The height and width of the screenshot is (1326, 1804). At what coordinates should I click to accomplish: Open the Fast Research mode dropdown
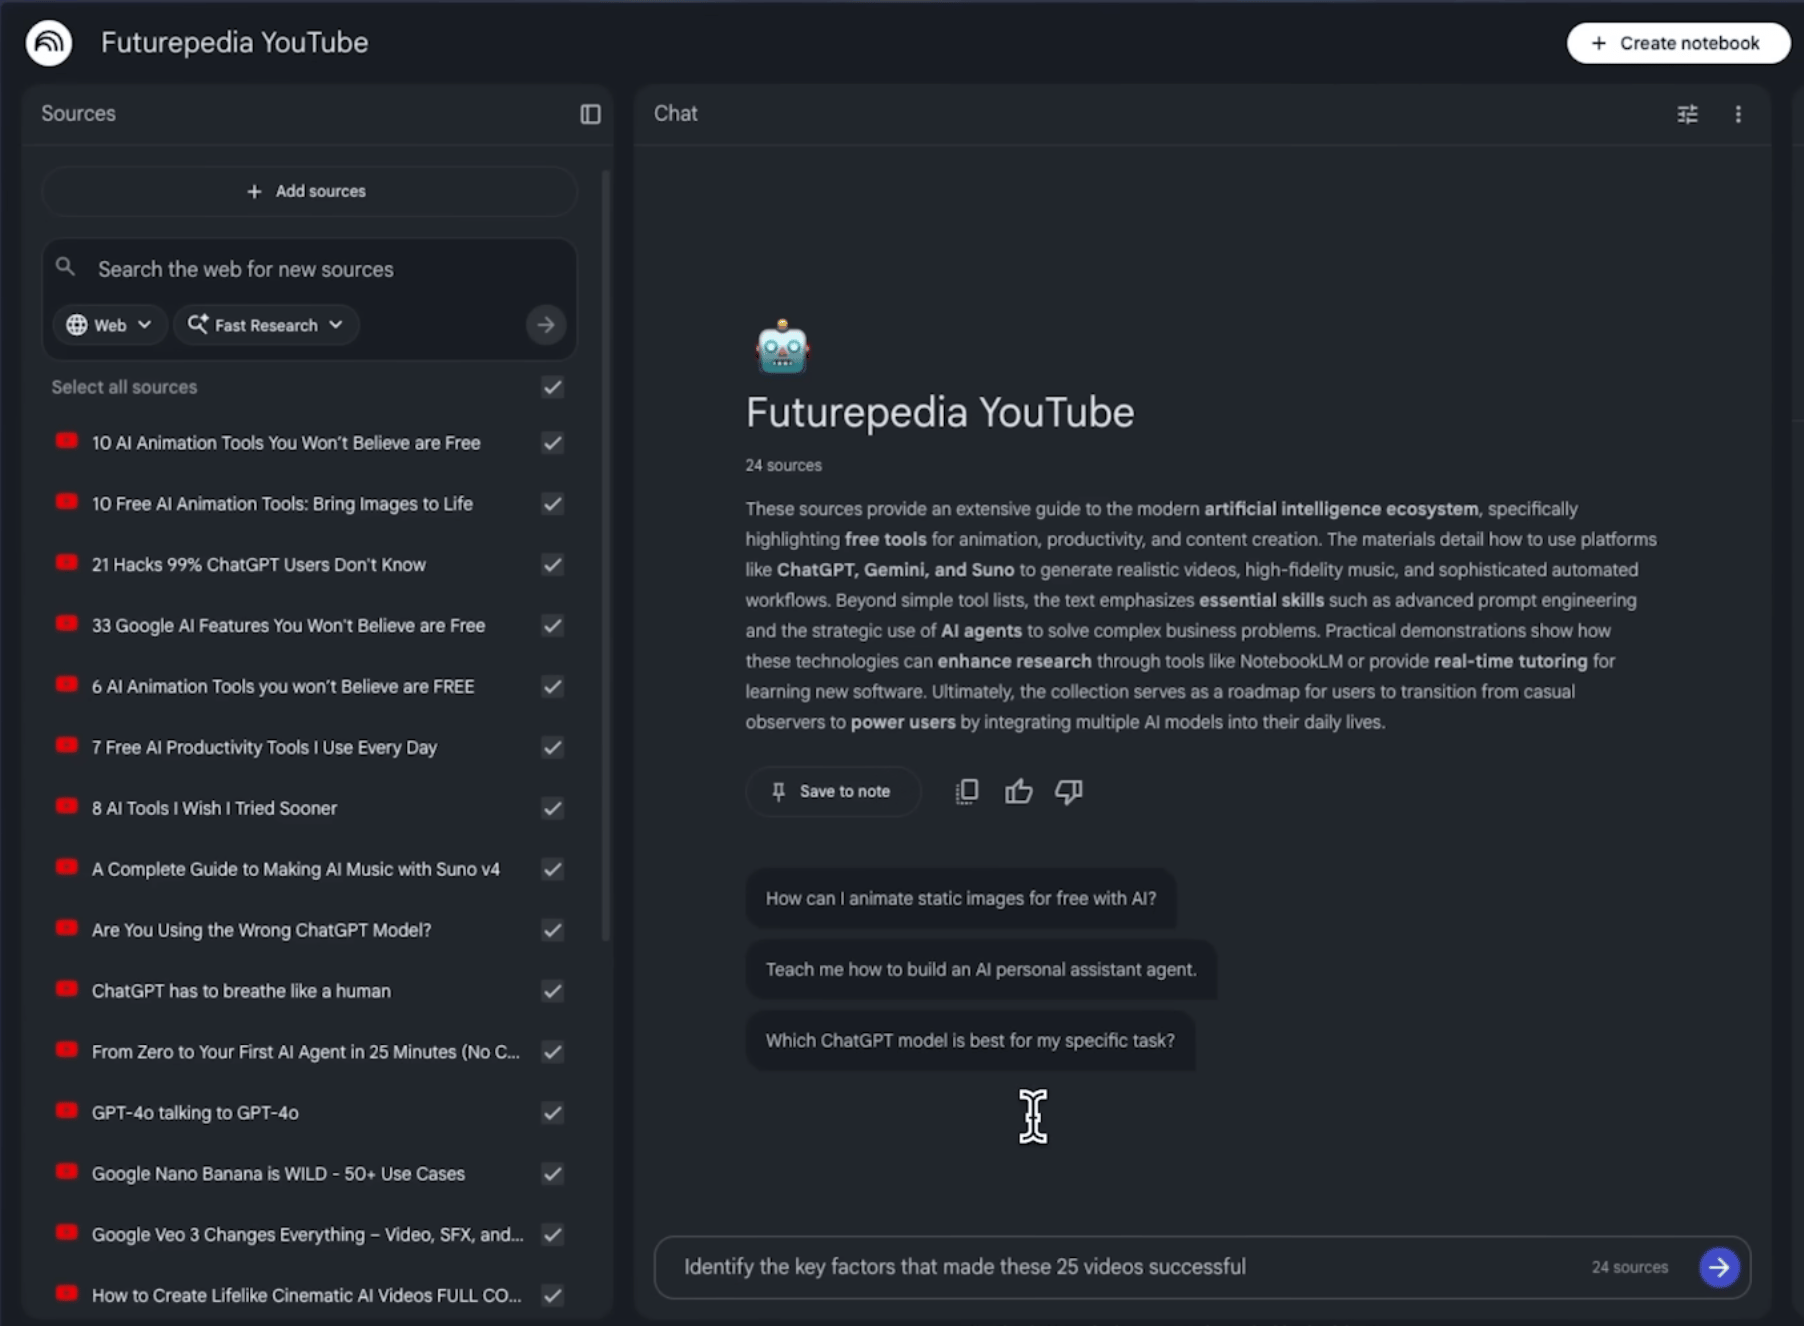tap(266, 325)
